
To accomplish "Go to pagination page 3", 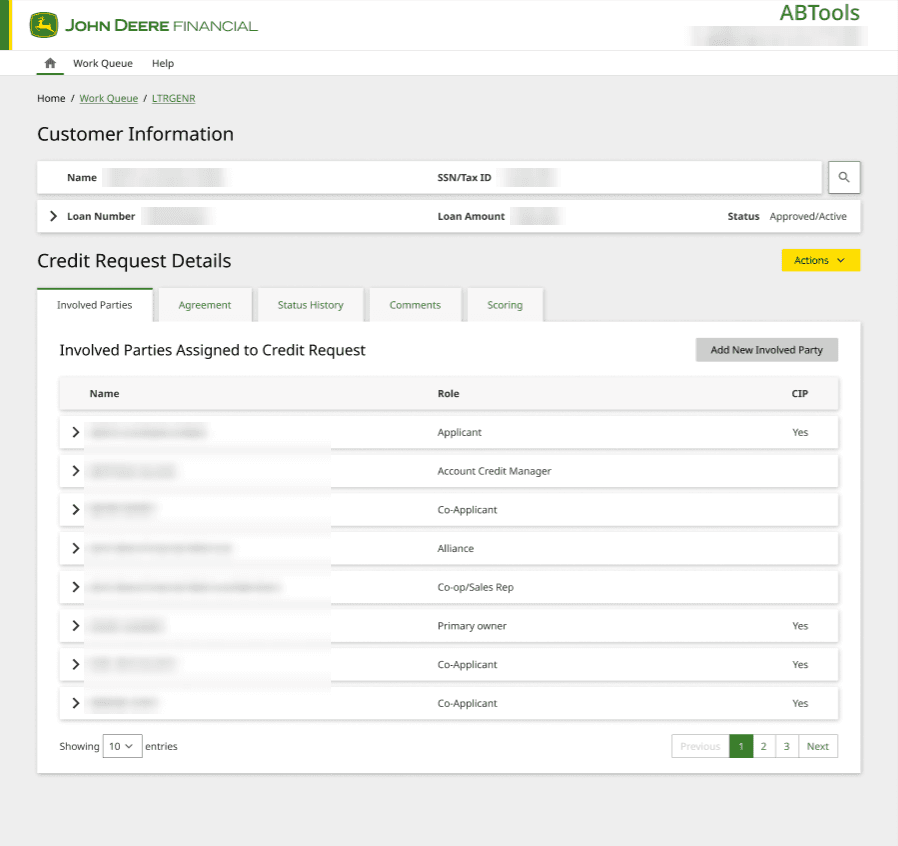I will 786,746.
